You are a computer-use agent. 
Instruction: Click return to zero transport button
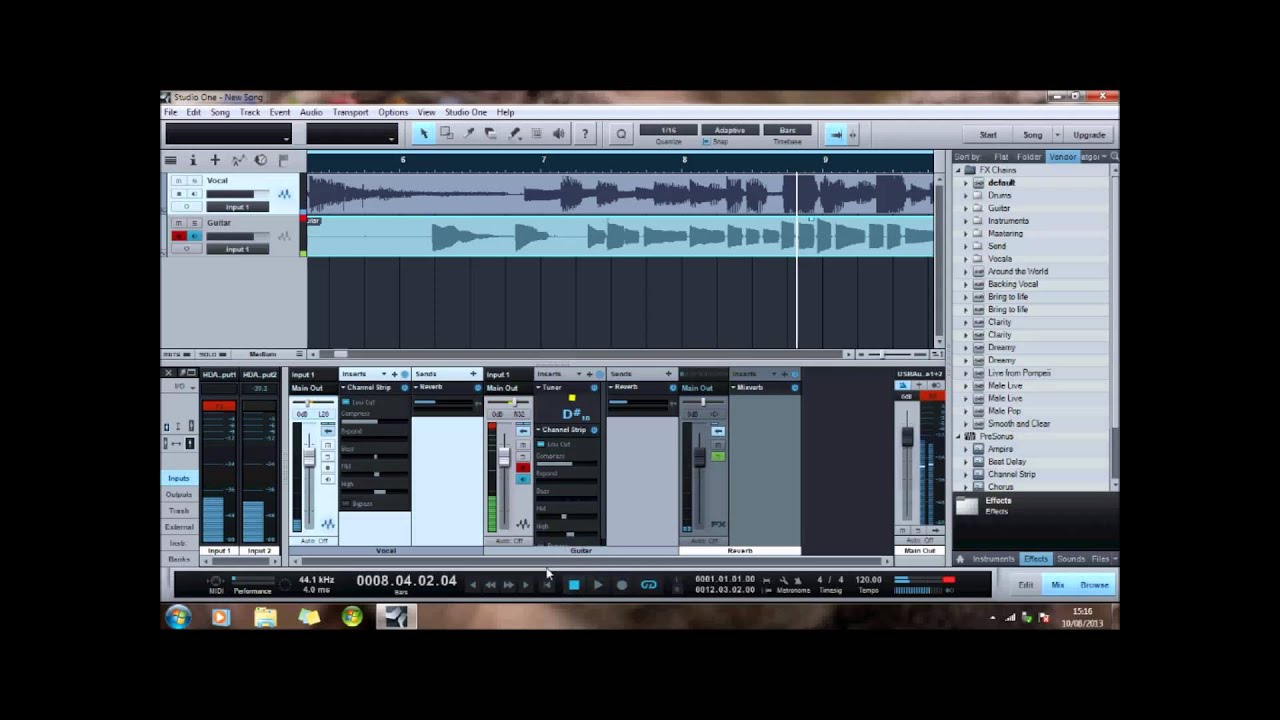tap(547, 585)
